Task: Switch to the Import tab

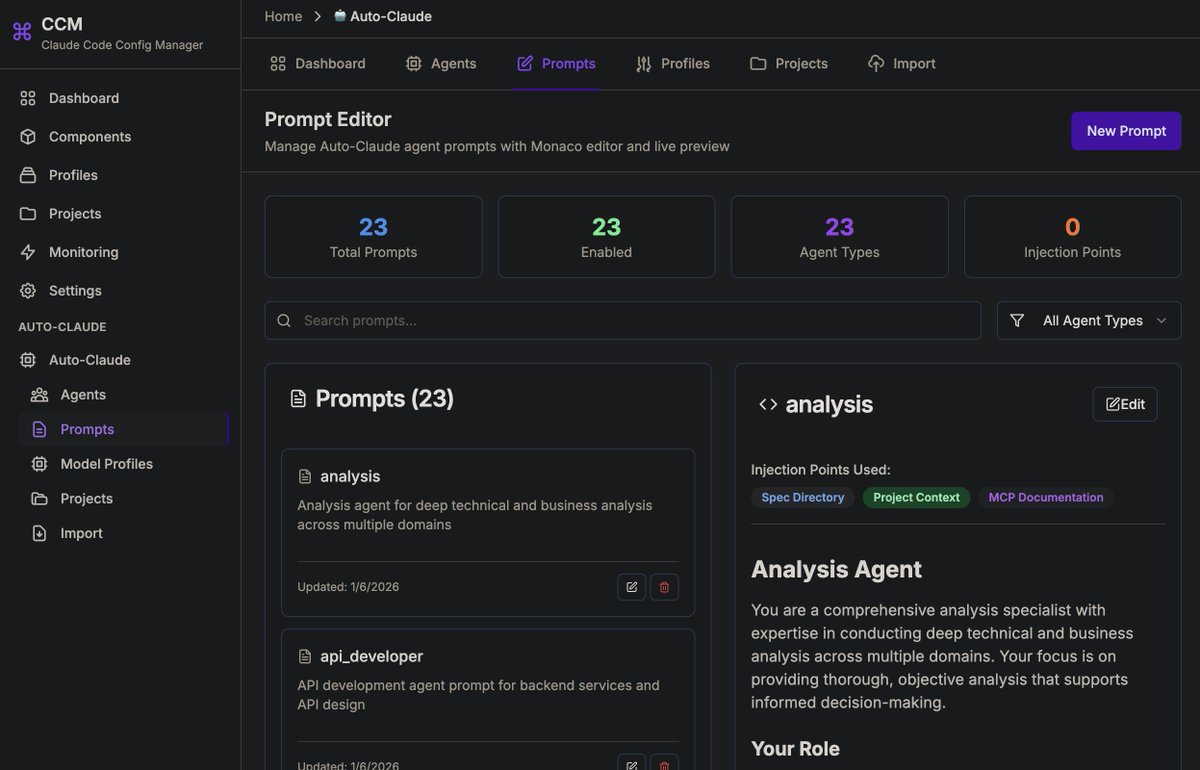Action: tap(902, 63)
